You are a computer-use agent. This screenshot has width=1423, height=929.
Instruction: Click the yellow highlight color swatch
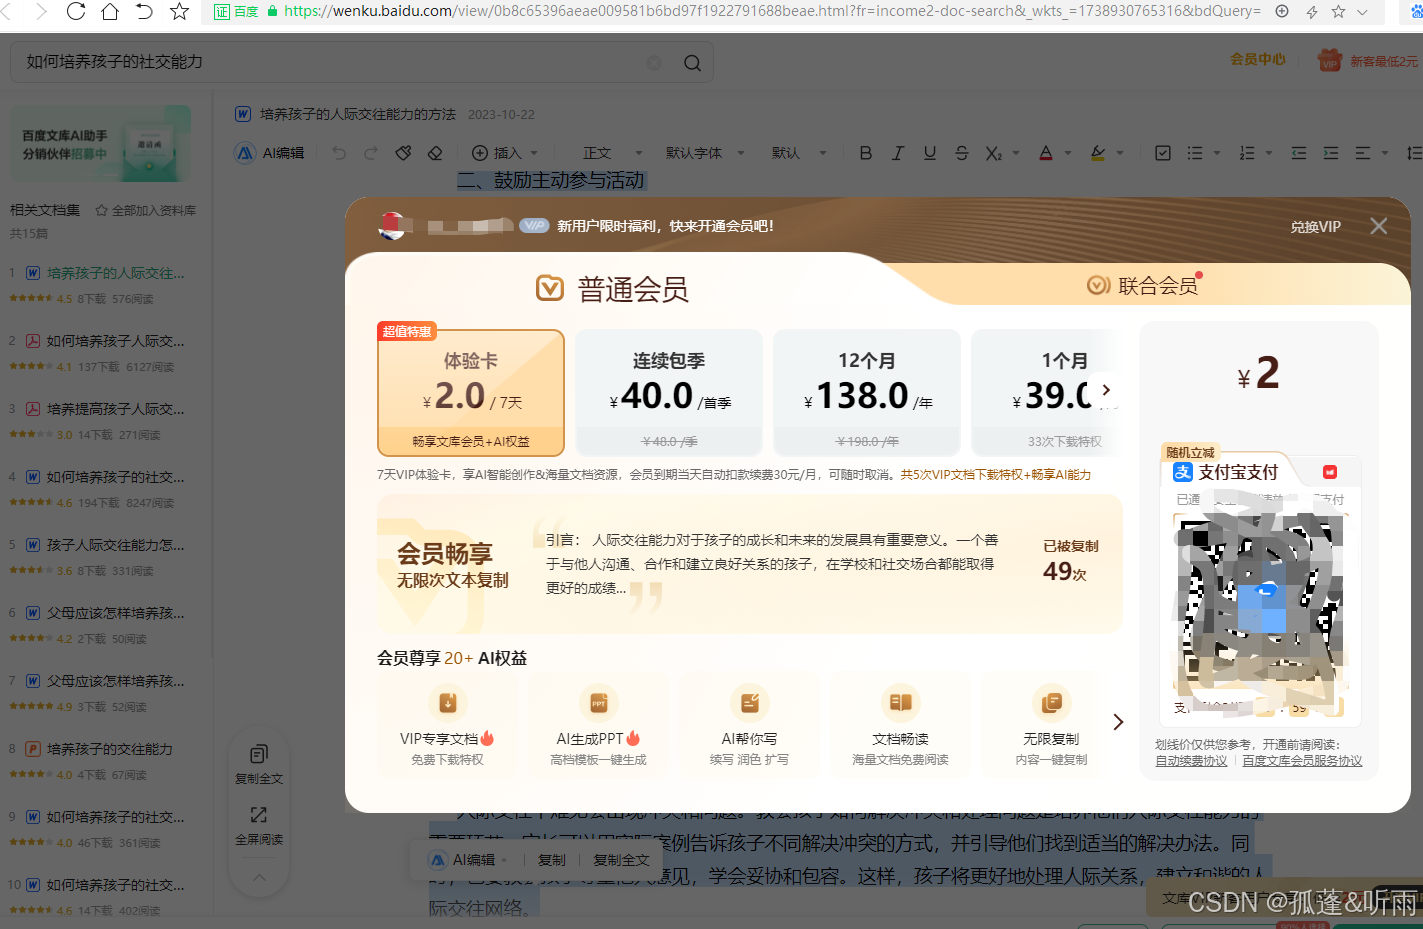(1098, 153)
